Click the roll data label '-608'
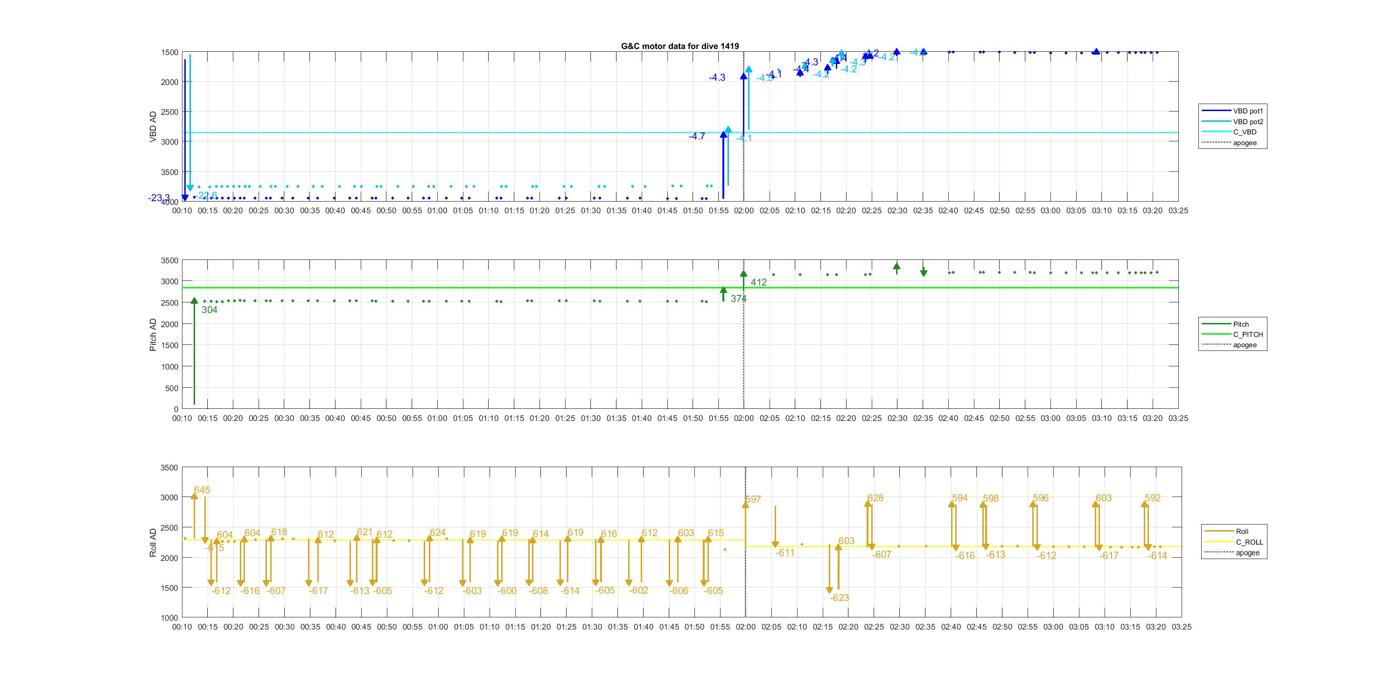 538,591
